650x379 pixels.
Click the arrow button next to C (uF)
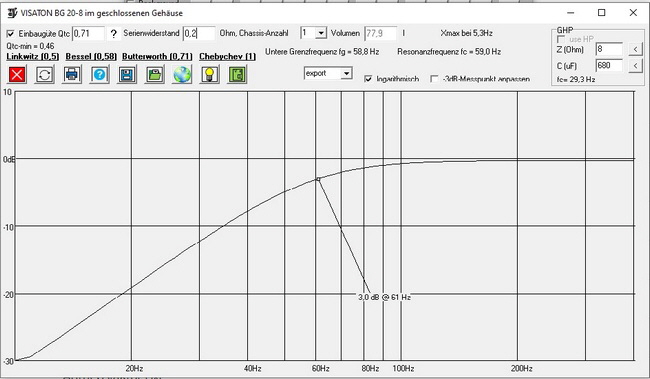click(635, 66)
